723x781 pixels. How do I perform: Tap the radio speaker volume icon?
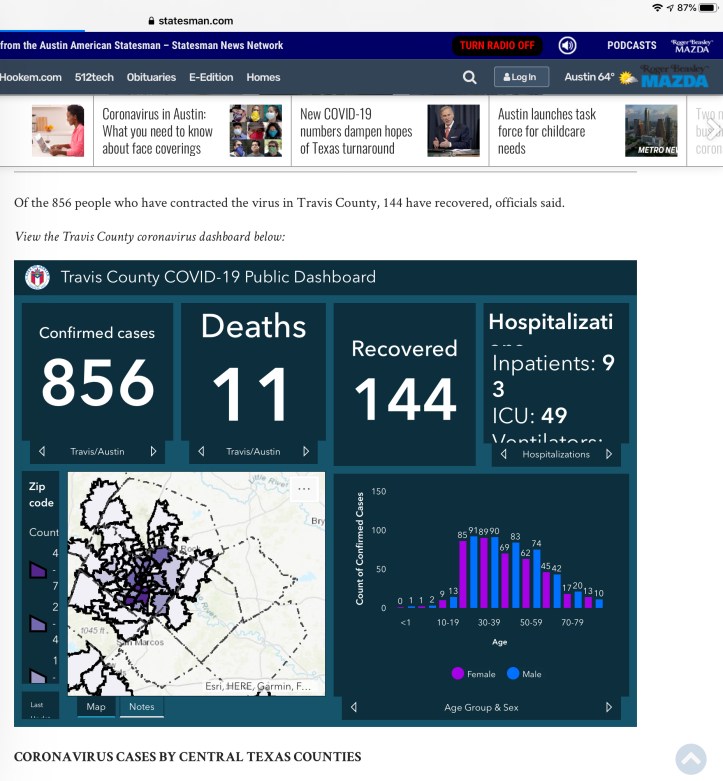(x=567, y=45)
